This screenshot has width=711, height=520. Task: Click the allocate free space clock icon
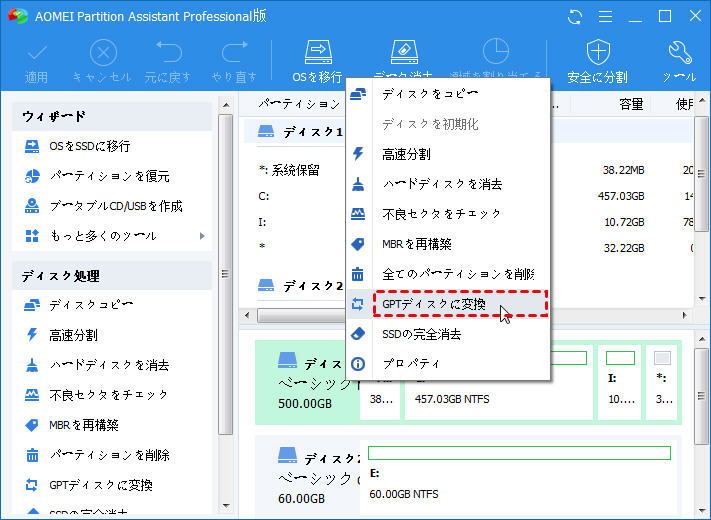(x=495, y=51)
